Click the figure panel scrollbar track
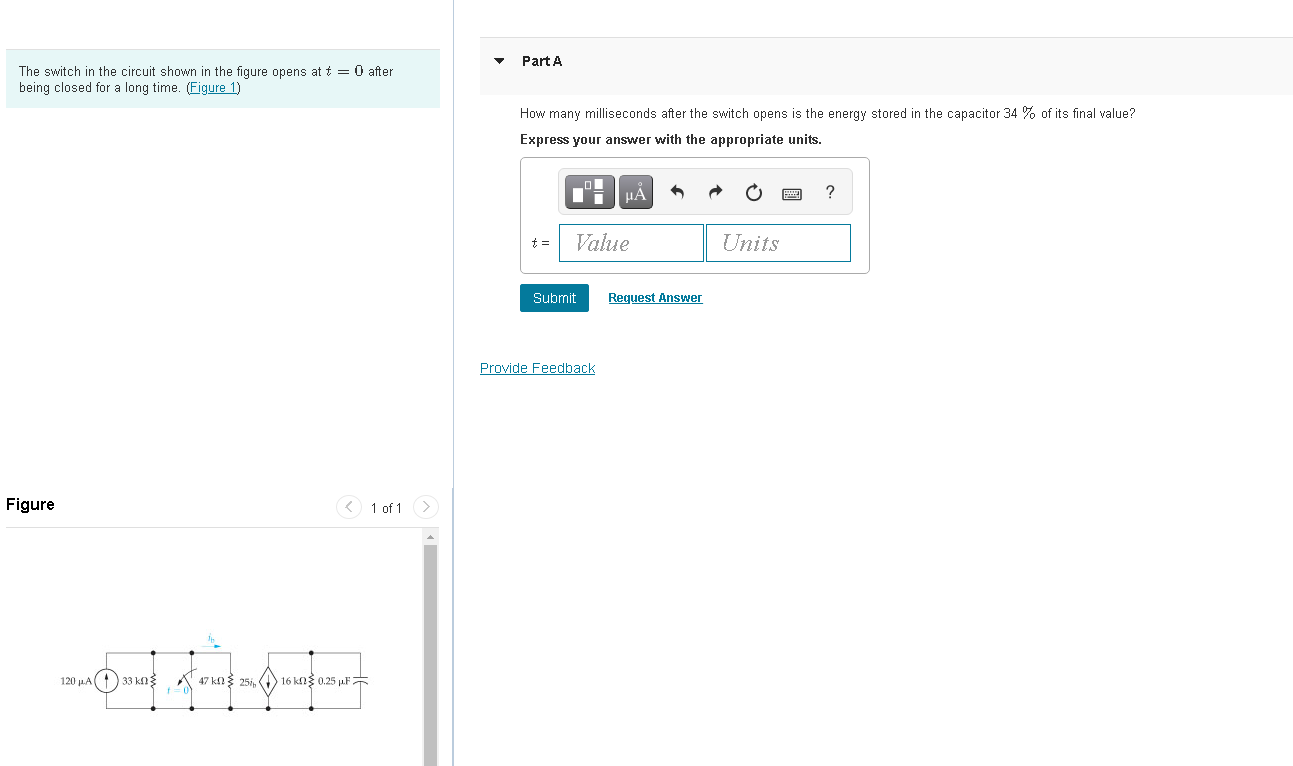This screenshot has width=1293, height=766. pyautogui.click(x=431, y=655)
